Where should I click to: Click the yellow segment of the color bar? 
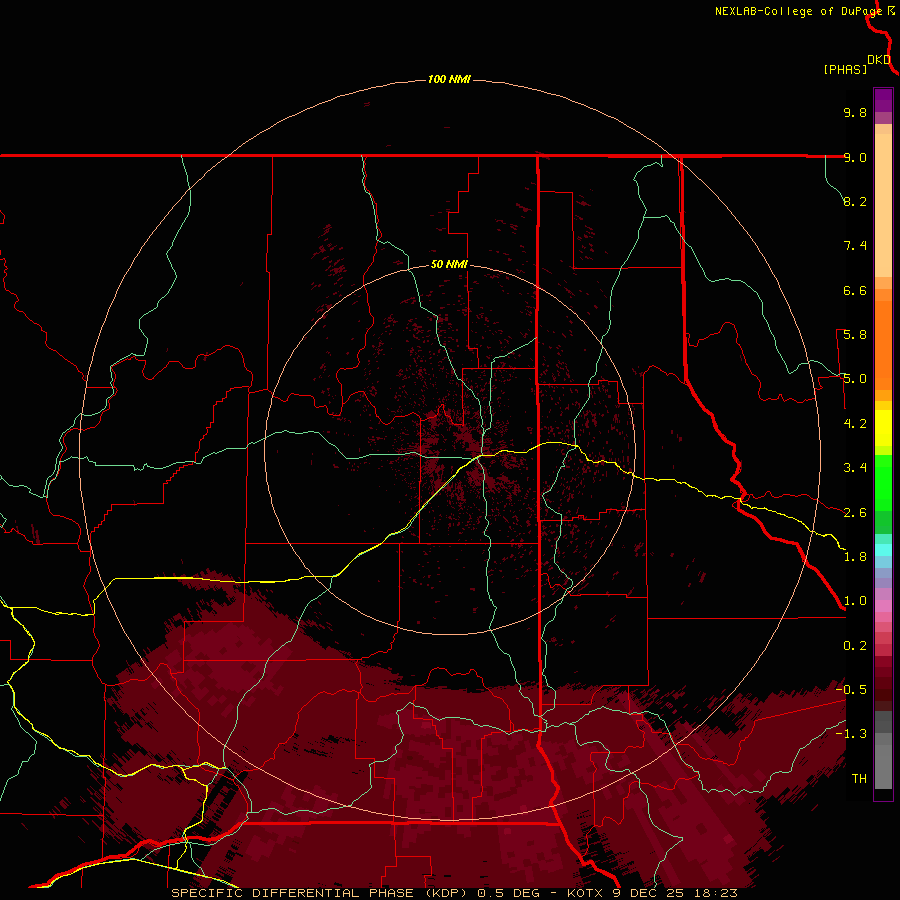[x=883, y=428]
